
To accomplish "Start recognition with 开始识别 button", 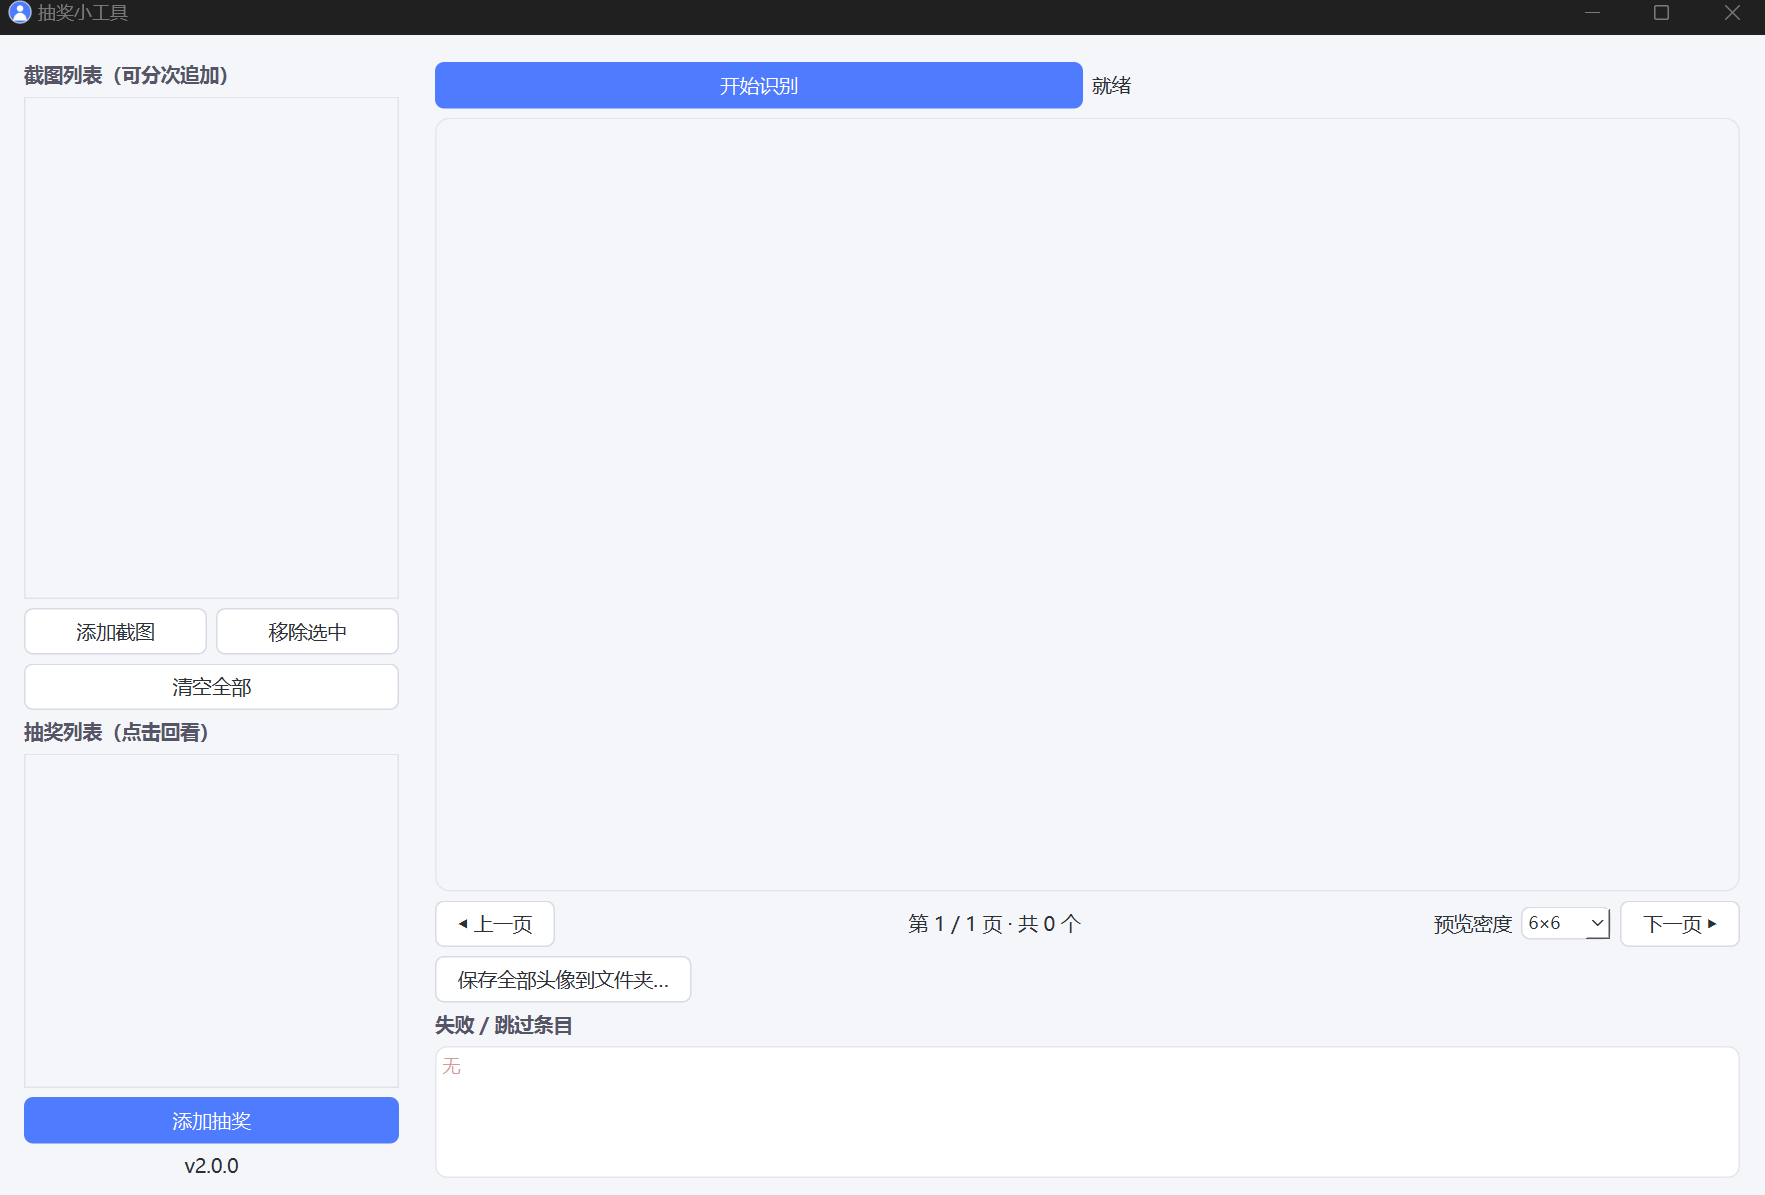I will (758, 86).
